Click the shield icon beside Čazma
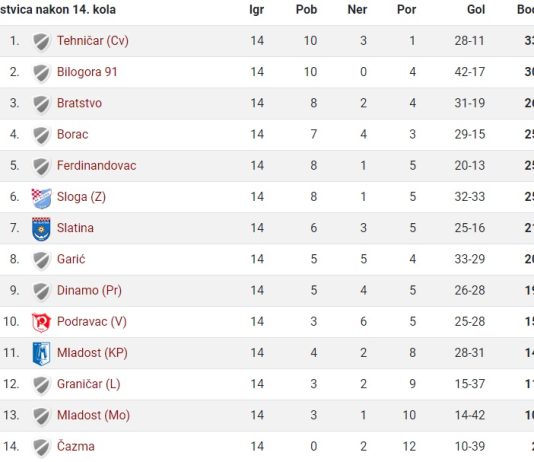The height and width of the screenshot is (462, 534). click(42, 447)
